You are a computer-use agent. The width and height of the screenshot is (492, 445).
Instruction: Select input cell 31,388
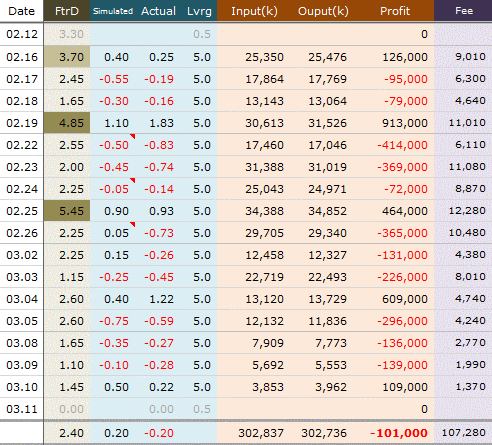(x=264, y=167)
